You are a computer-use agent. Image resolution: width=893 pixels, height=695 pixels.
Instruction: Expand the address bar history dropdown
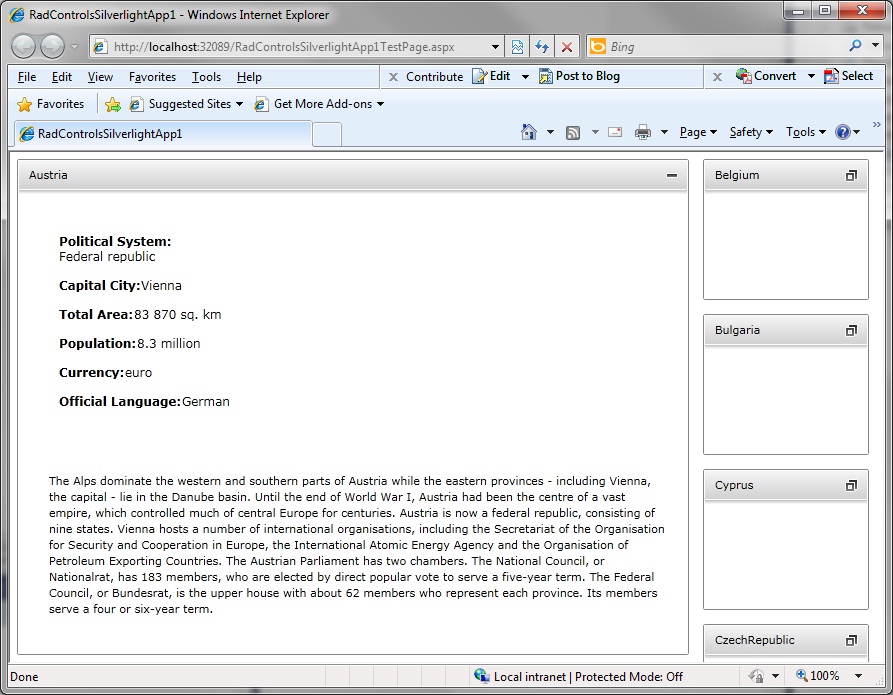click(495, 47)
